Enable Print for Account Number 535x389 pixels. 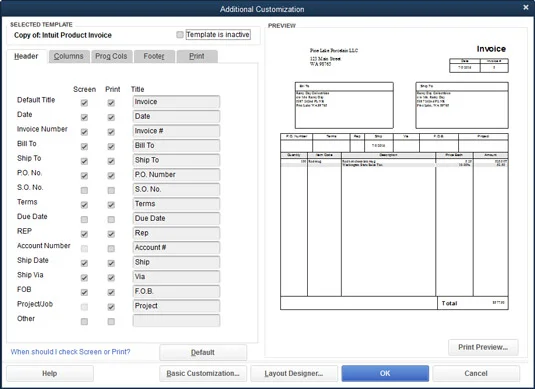pyautogui.click(x=111, y=249)
